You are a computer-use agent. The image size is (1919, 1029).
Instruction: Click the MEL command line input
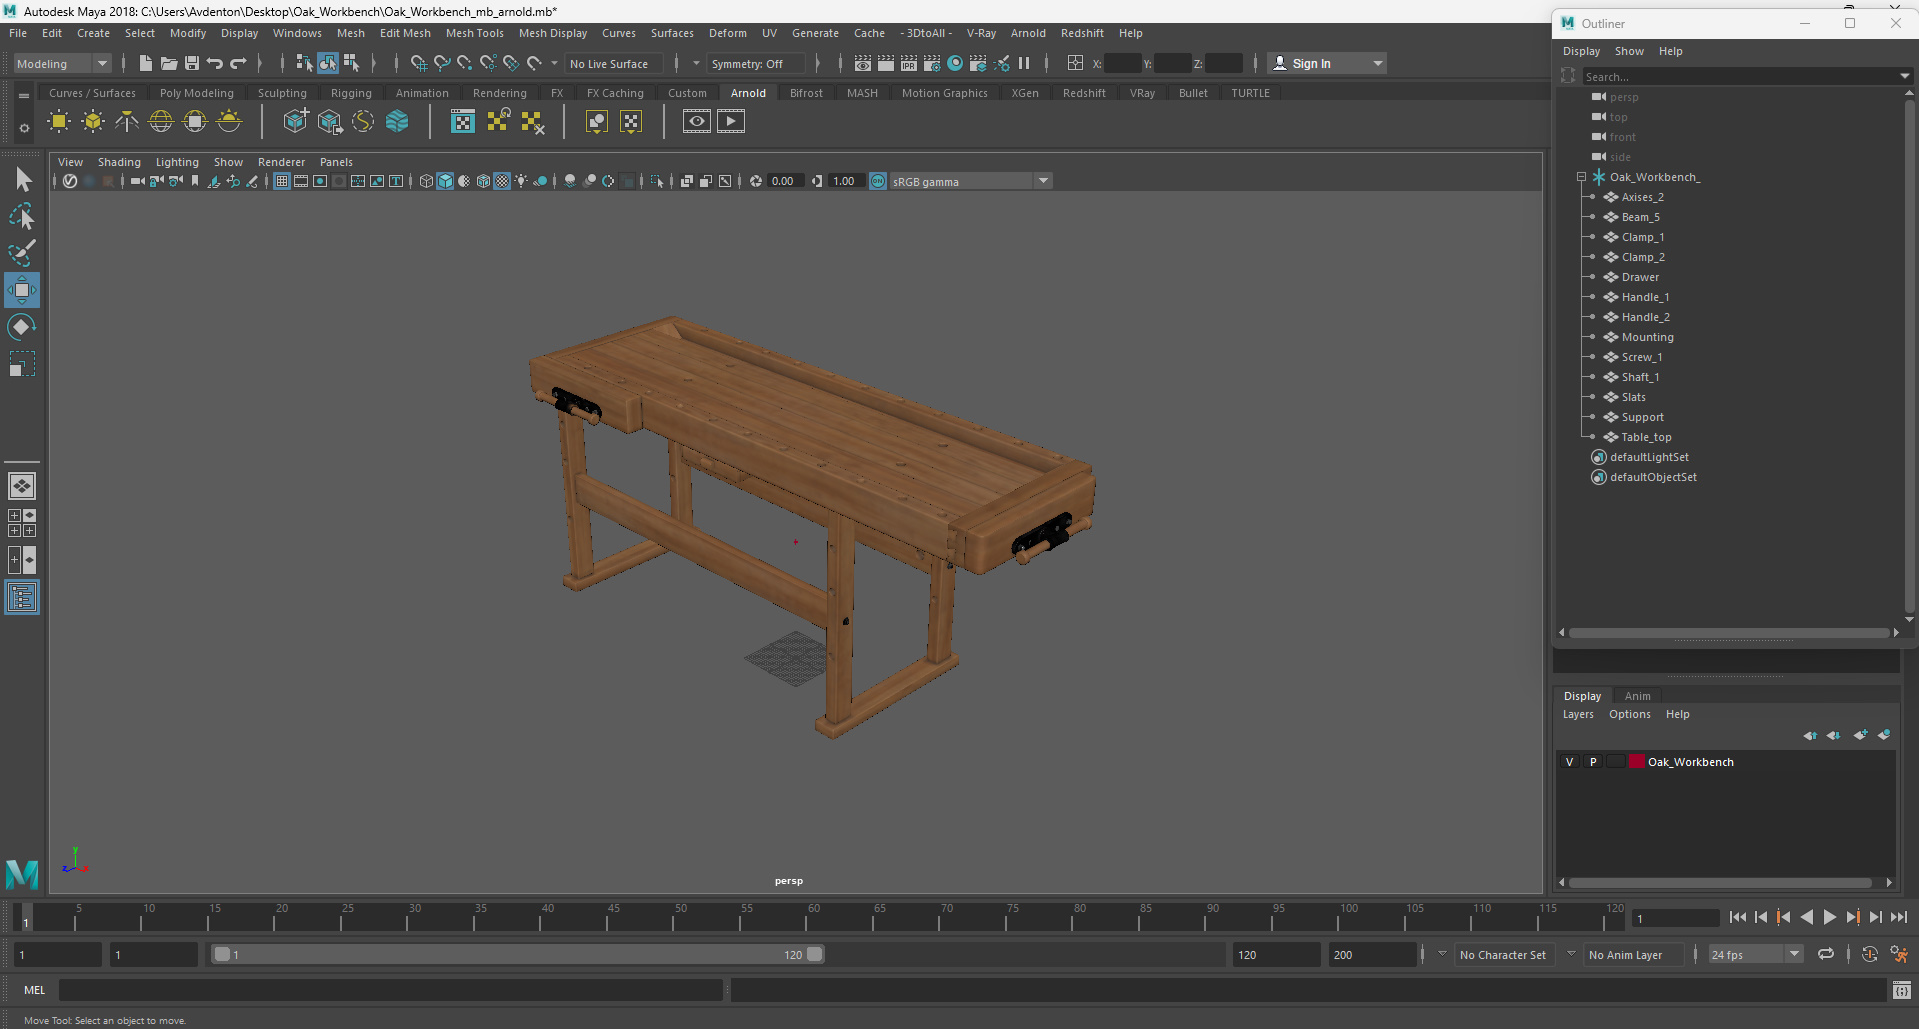[390, 990]
